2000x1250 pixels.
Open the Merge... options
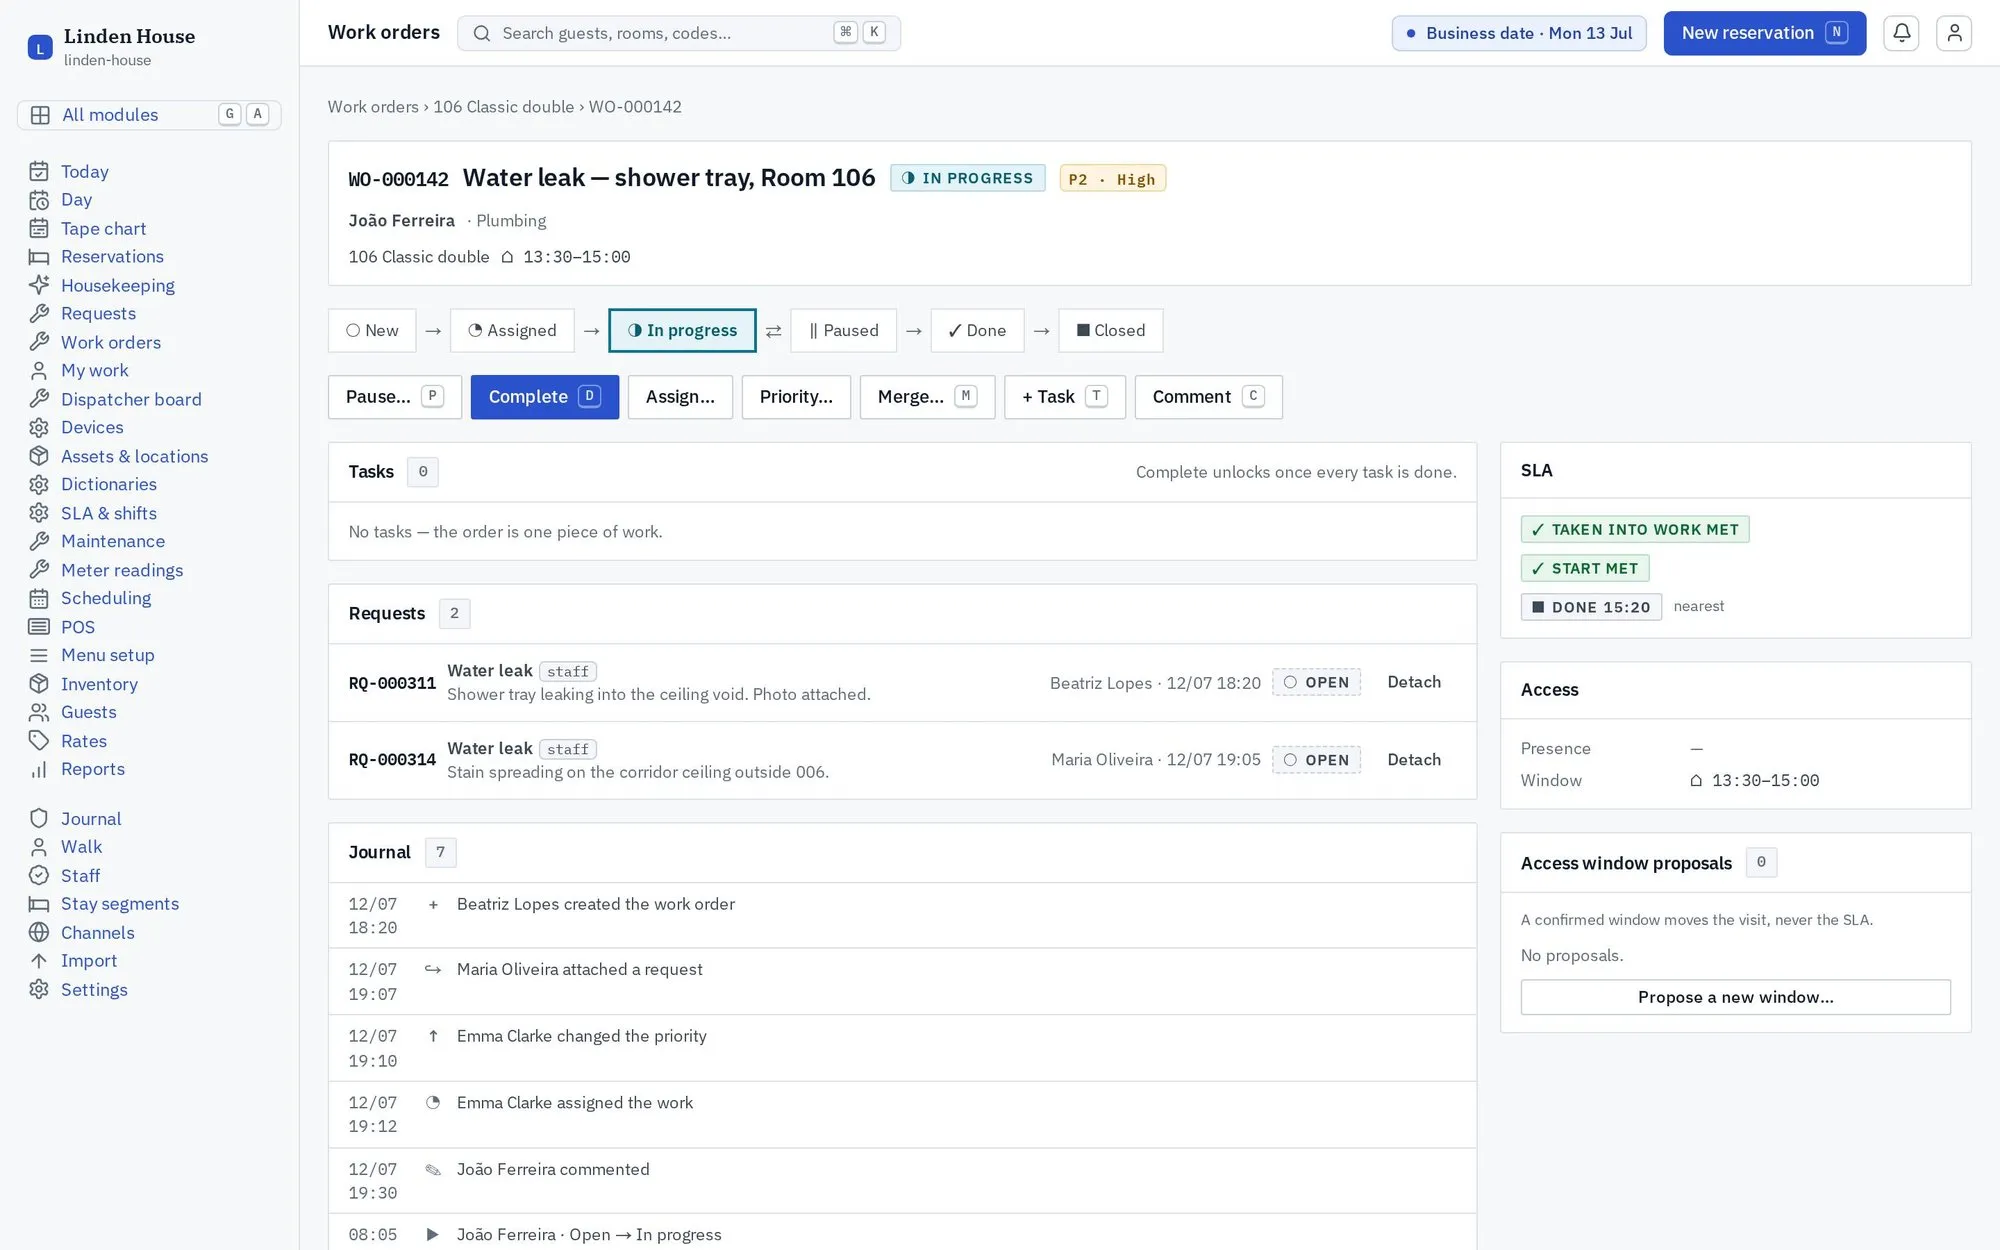click(927, 397)
